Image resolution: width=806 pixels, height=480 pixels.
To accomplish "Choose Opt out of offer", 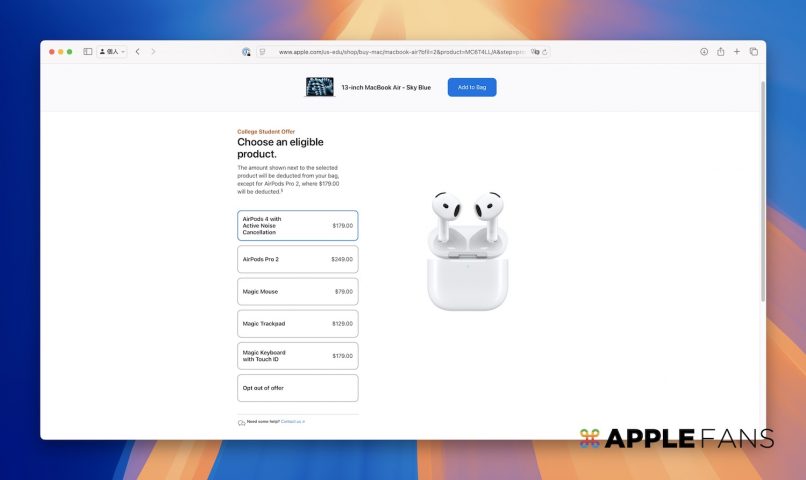I will click(297, 387).
